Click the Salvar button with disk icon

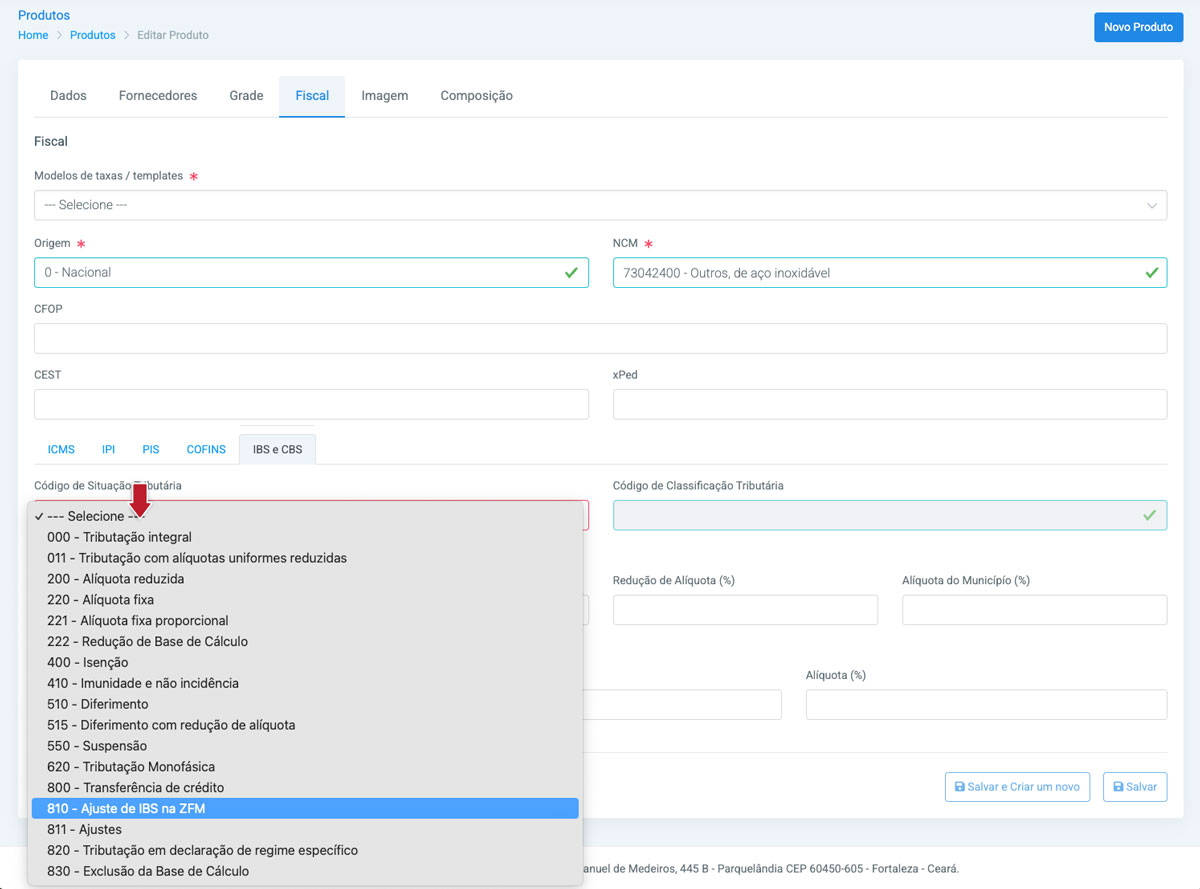pyautogui.click(x=1134, y=787)
